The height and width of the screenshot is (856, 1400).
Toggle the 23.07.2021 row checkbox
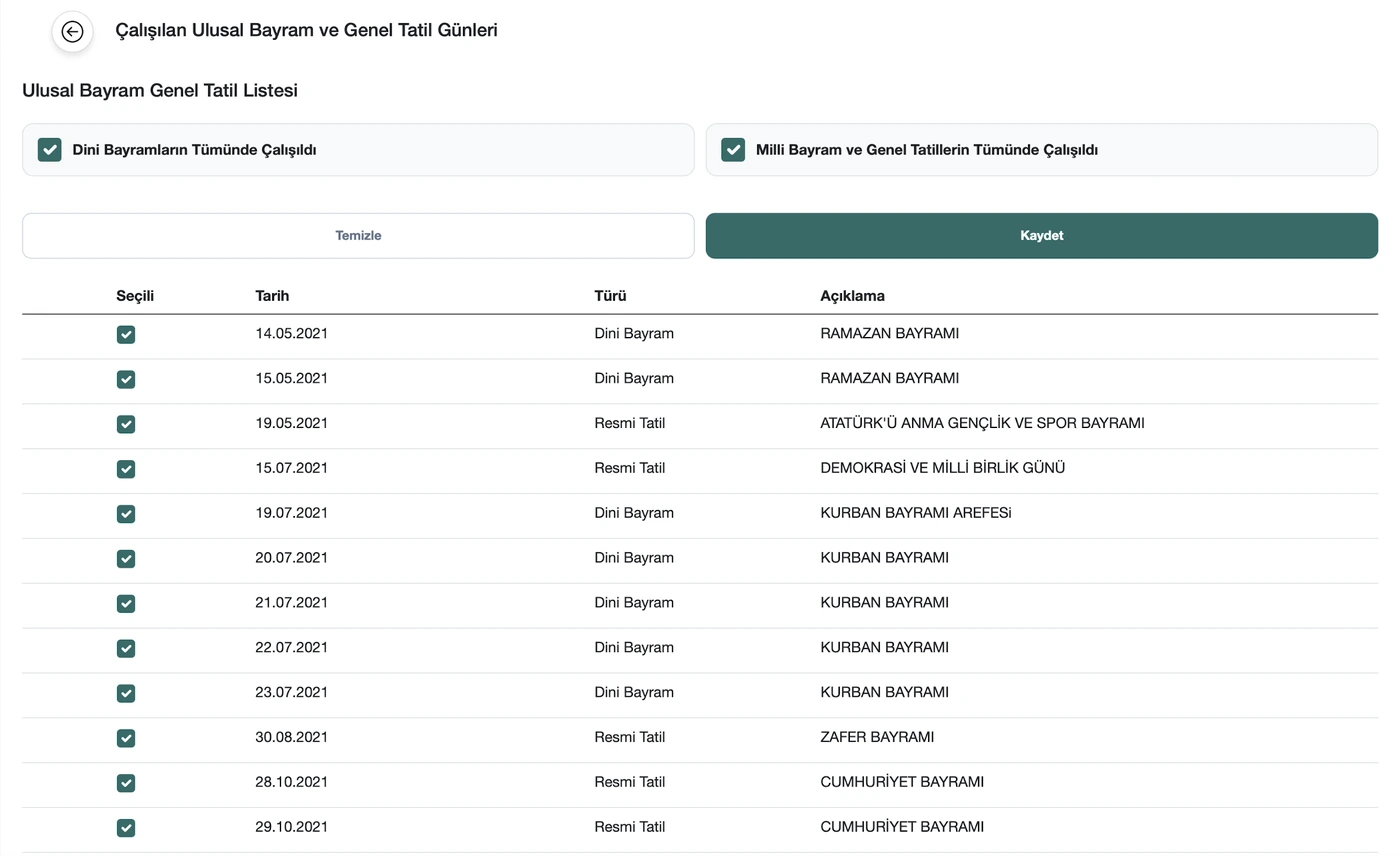point(126,693)
